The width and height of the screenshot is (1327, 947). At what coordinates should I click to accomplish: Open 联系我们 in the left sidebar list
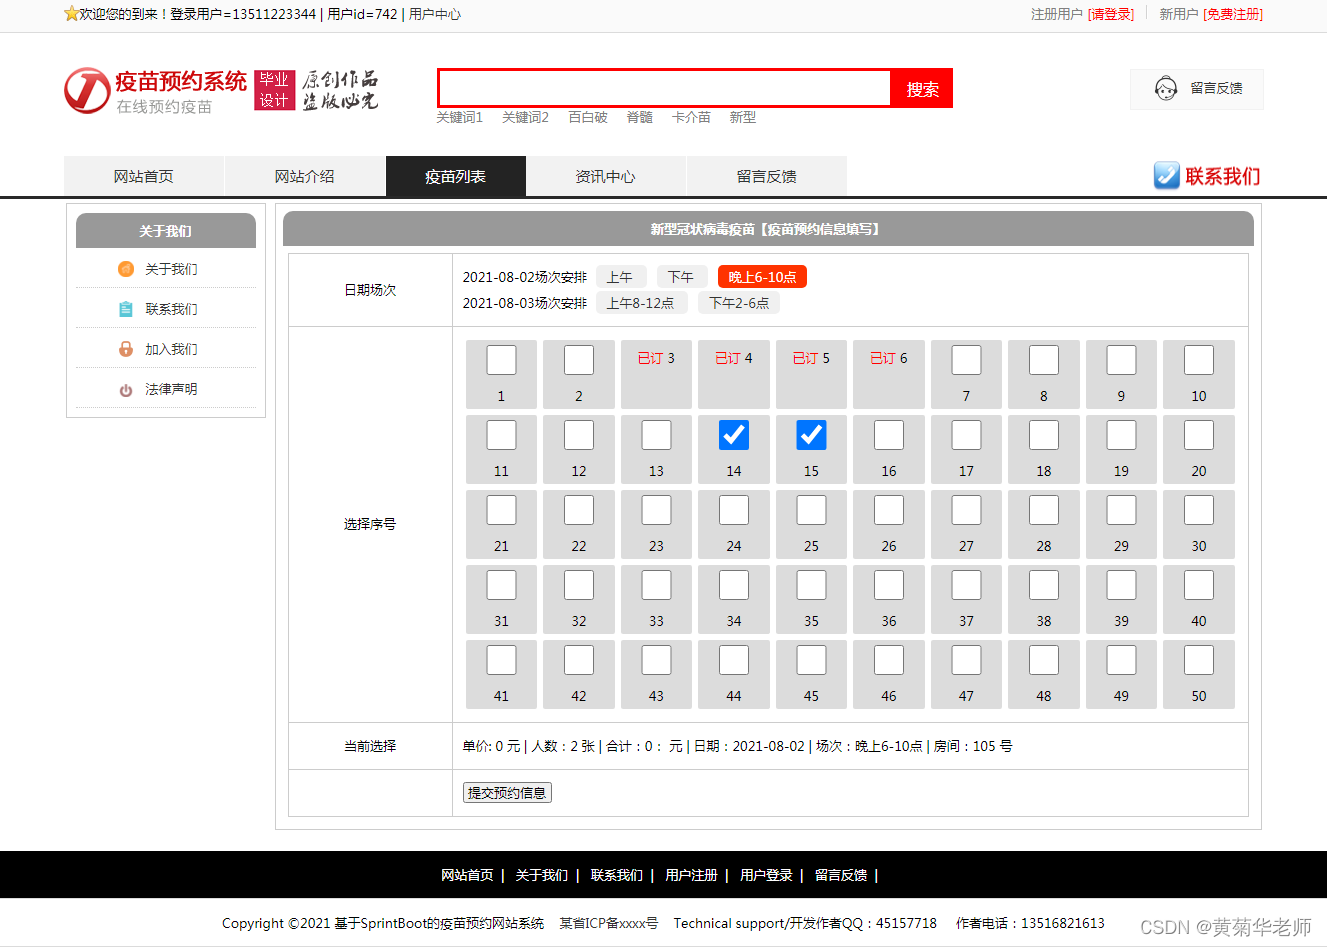click(x=171, y=309)
